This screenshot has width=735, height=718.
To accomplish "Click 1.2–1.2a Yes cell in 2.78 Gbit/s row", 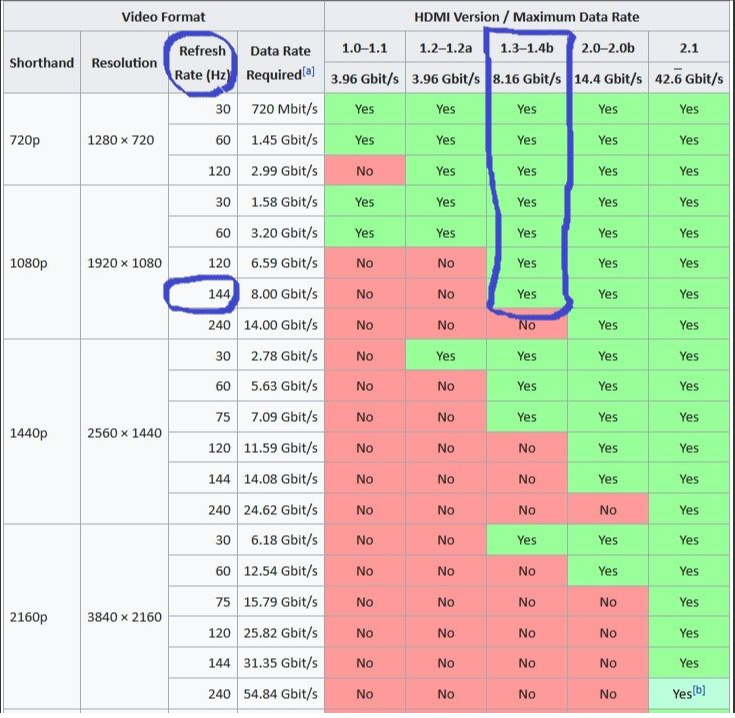I will 446,356.
